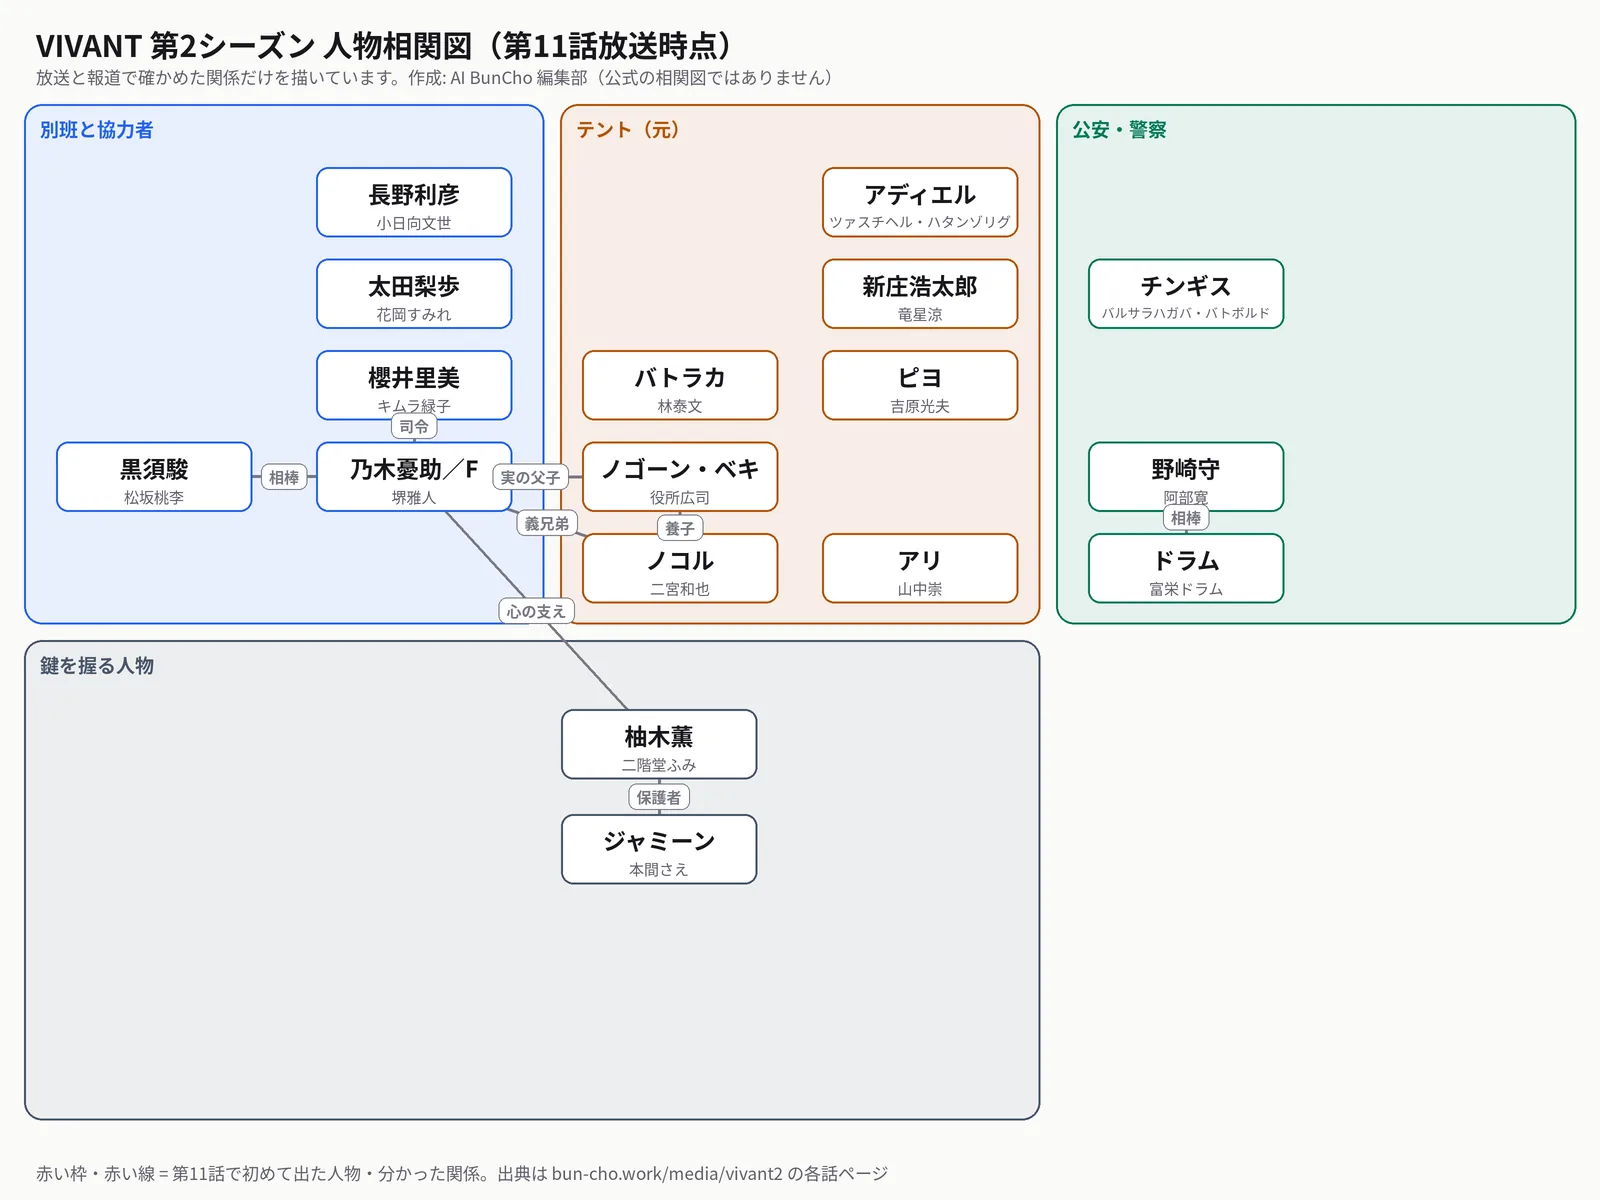Select the ジャミーン character card
Screen dimensions: 1600x1200
pos(659,849)
